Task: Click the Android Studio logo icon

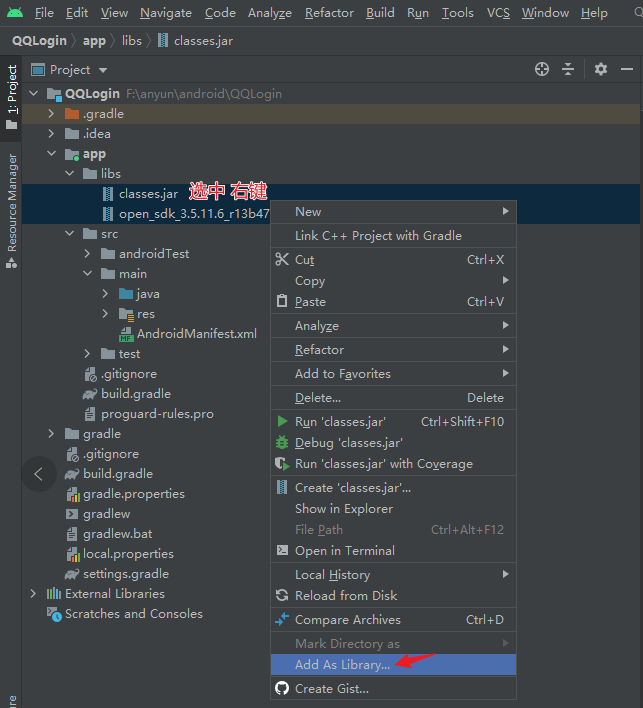Action: click(x=15, y=12)
